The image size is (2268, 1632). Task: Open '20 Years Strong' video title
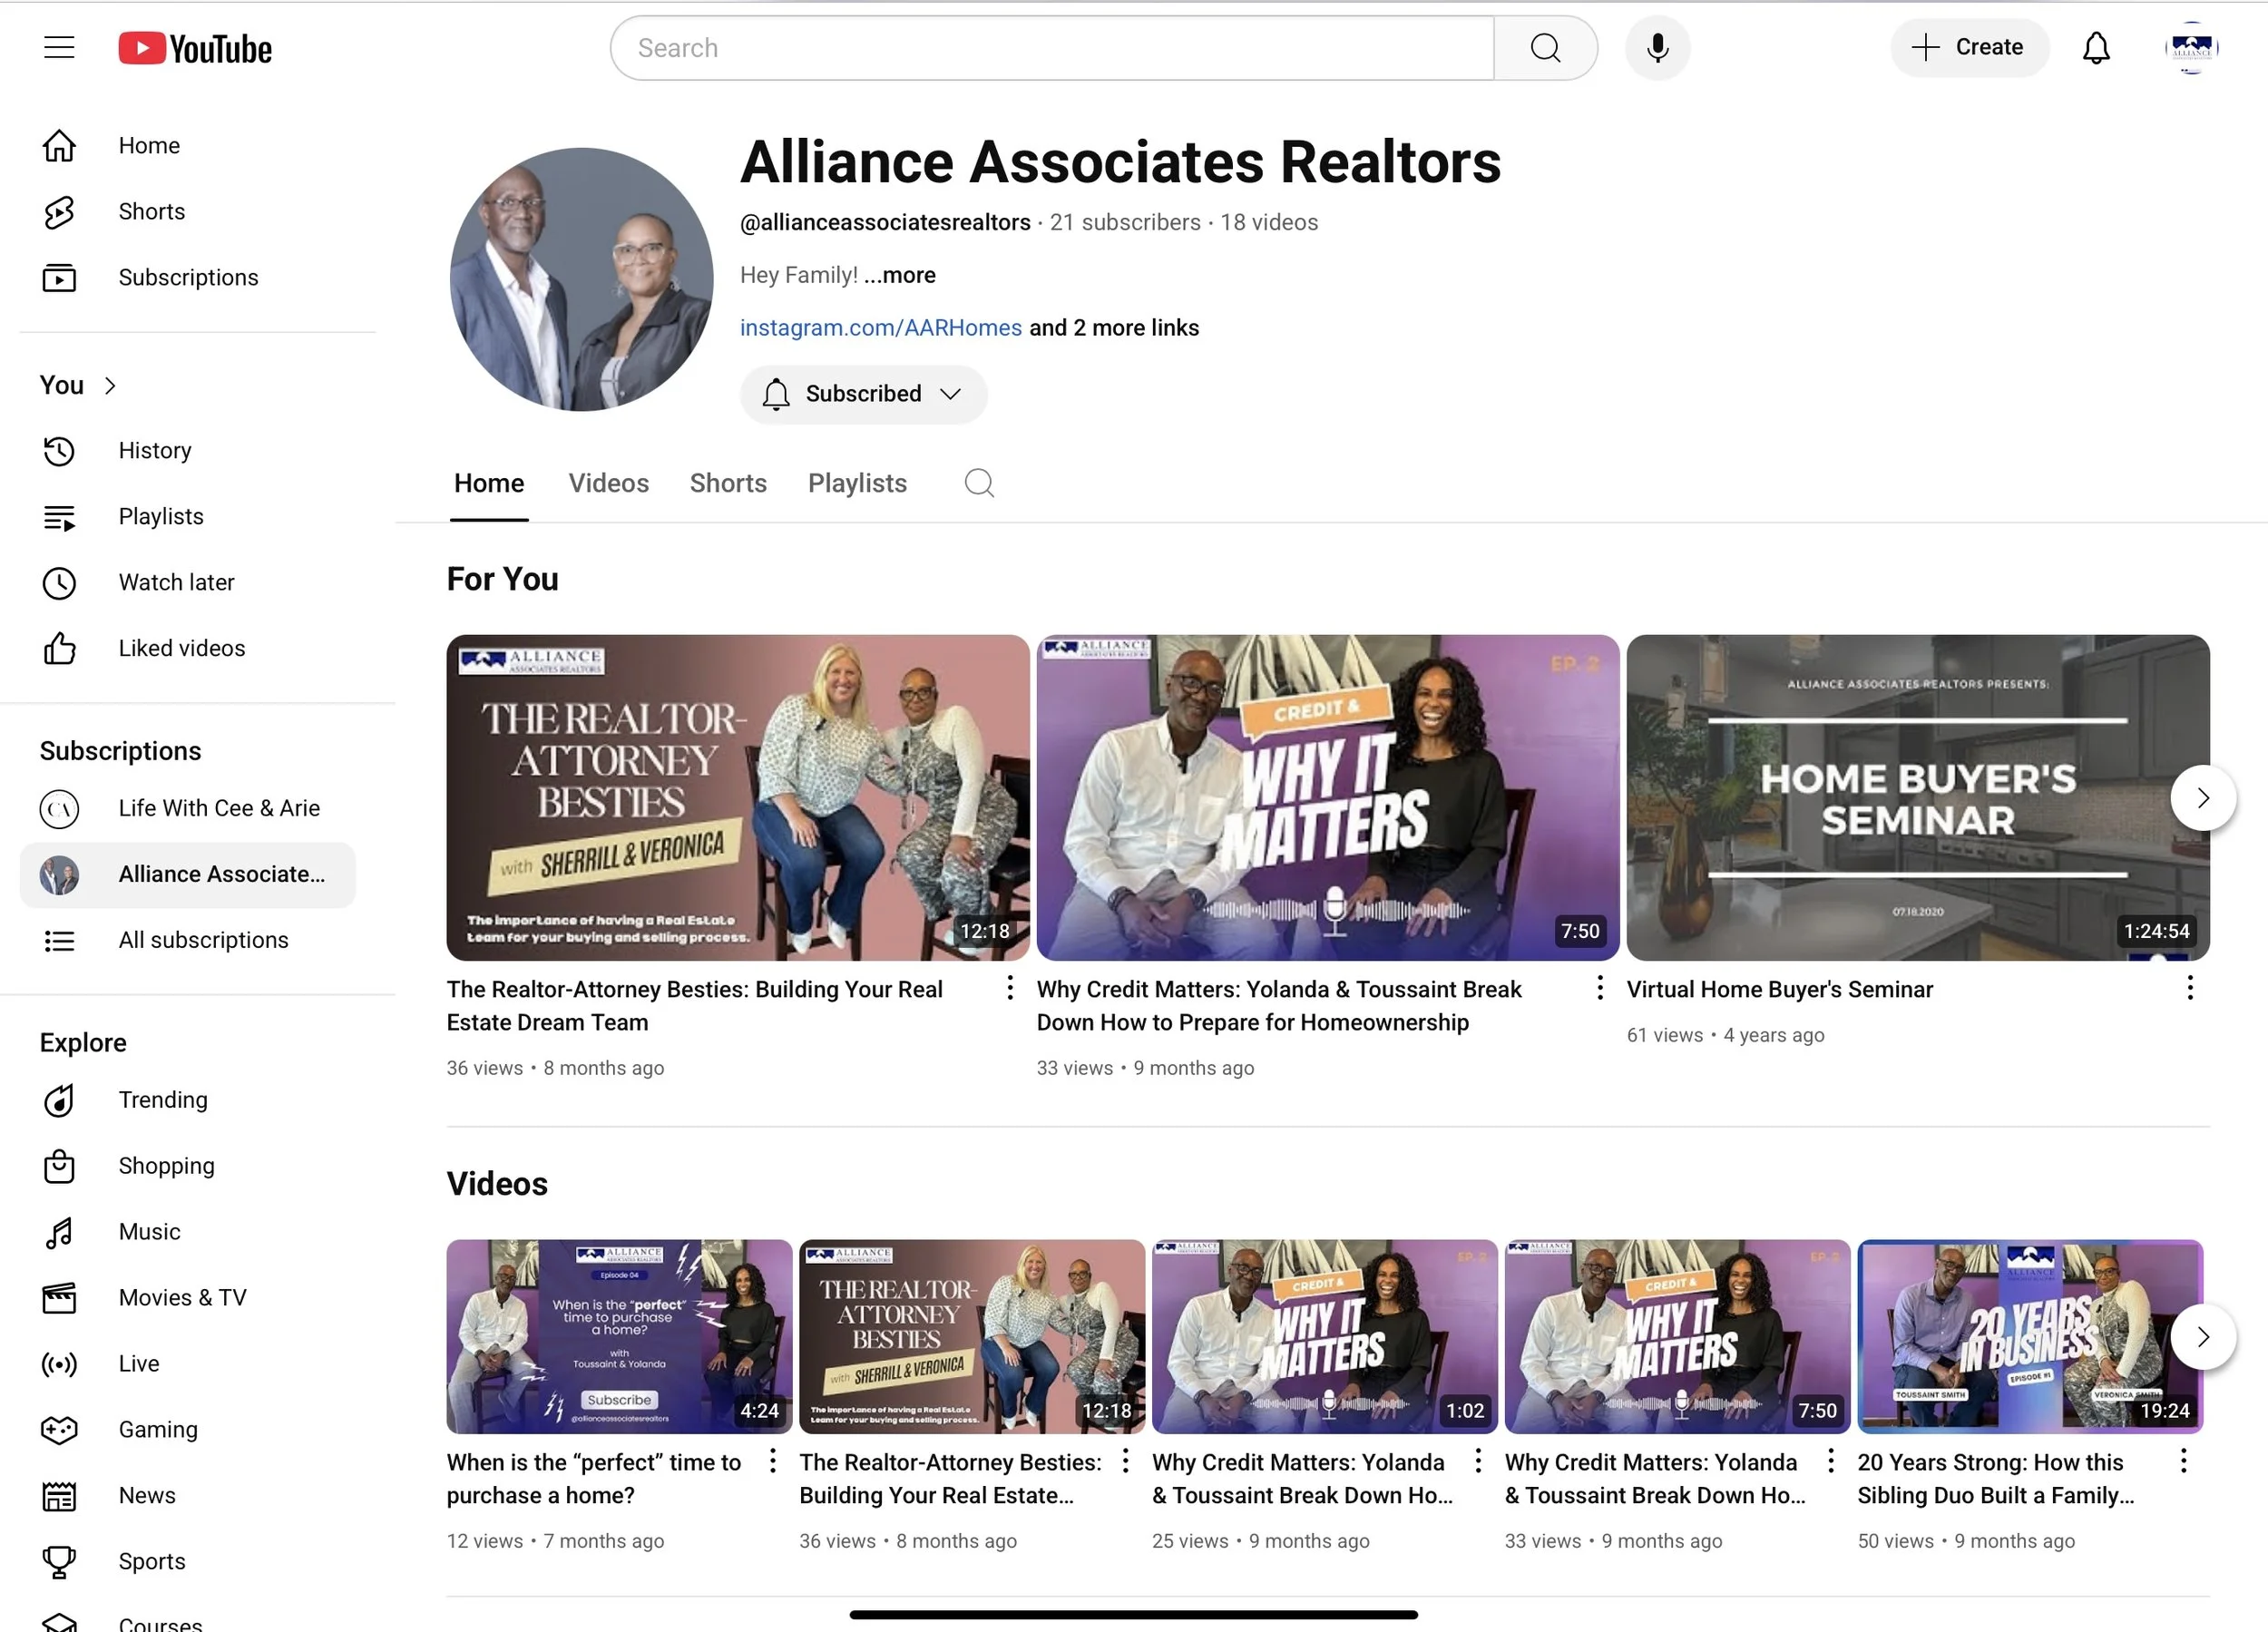click(x=1995, y=1478)
